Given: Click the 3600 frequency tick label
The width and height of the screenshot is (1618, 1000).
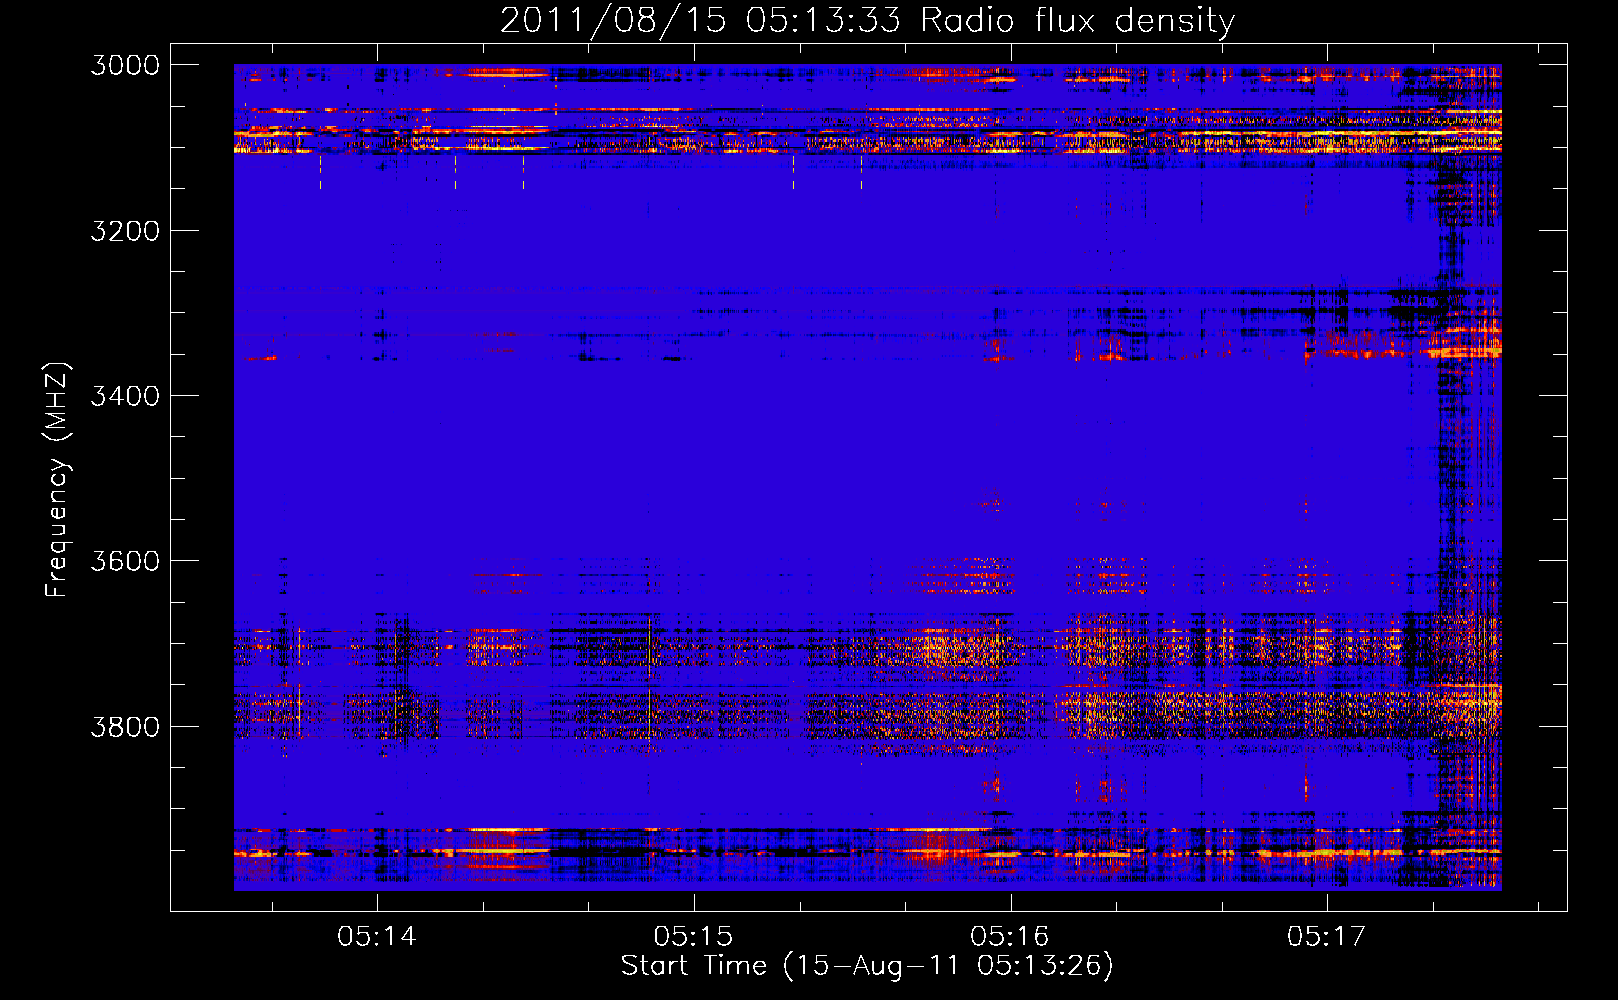Looking at the screenshot, I should pyautogui.click(x=125, y=561).
